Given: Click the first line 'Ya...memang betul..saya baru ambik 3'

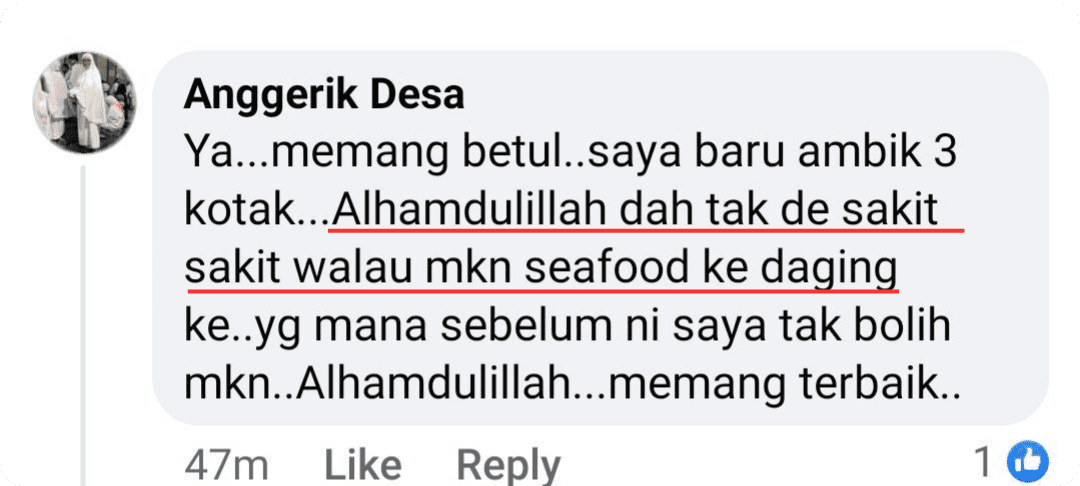Looking at the screenshot, I should (570, 156).
